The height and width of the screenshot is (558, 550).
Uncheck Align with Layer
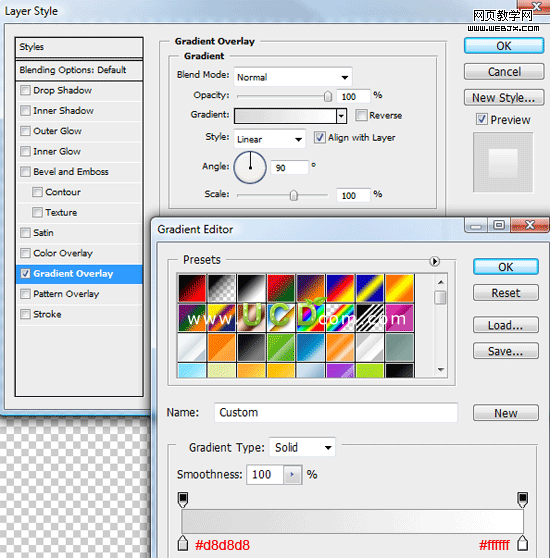click(x=319, y=137)
